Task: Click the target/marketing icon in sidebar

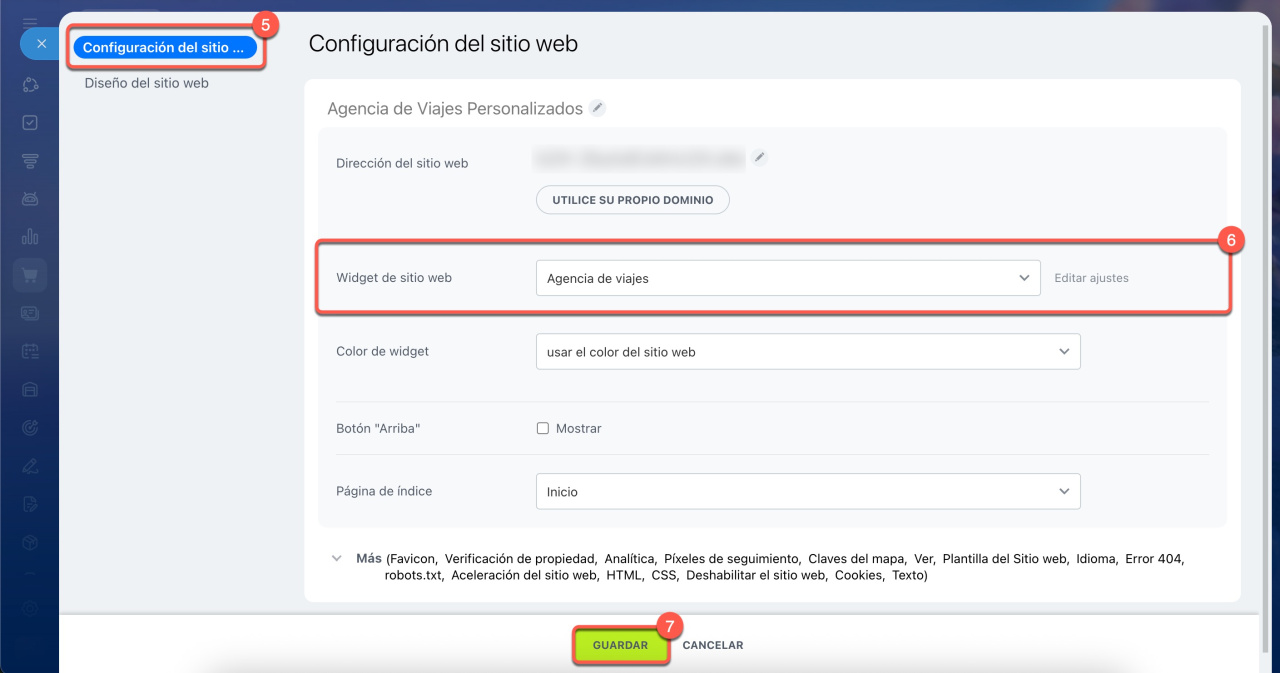Action: (29, 426)
